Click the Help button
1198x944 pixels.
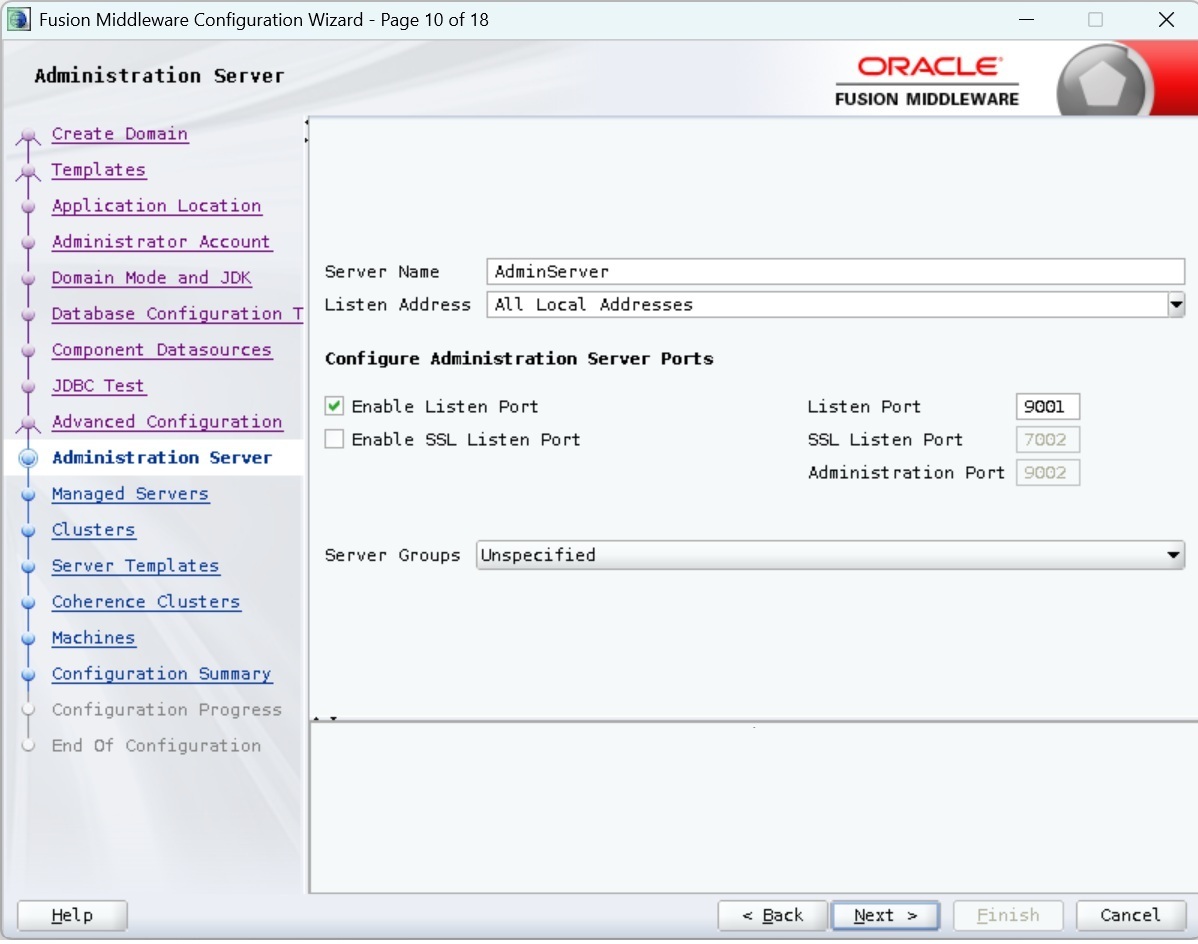pos(72,915)
